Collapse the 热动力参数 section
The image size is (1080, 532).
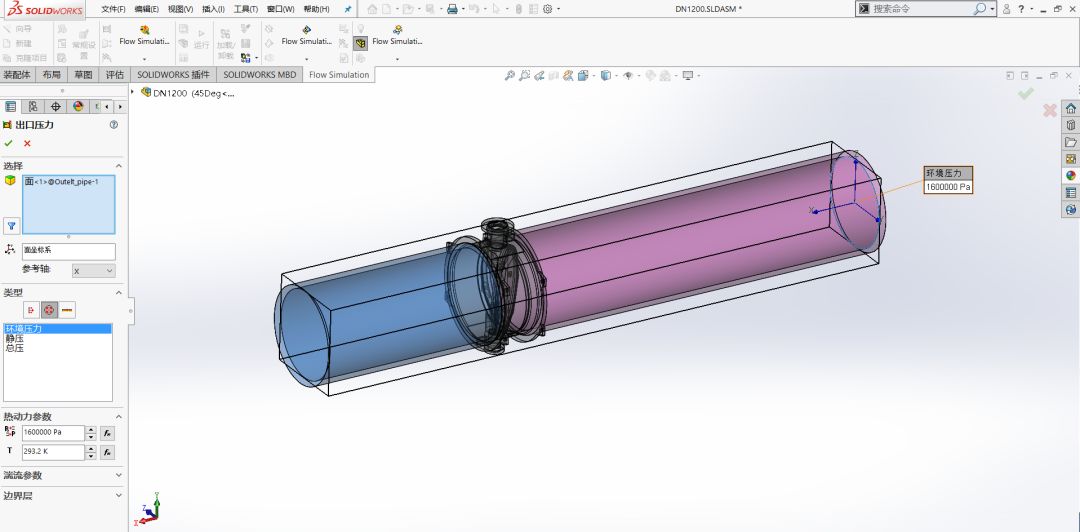pyautogui.click(x=118, y=417)
